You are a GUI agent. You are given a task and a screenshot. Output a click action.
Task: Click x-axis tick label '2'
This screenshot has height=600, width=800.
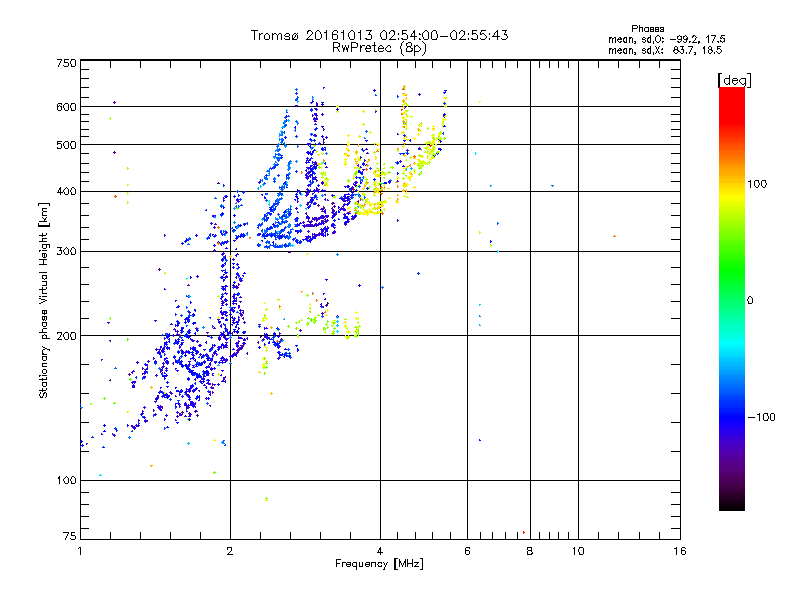click(x=230, y=551)
